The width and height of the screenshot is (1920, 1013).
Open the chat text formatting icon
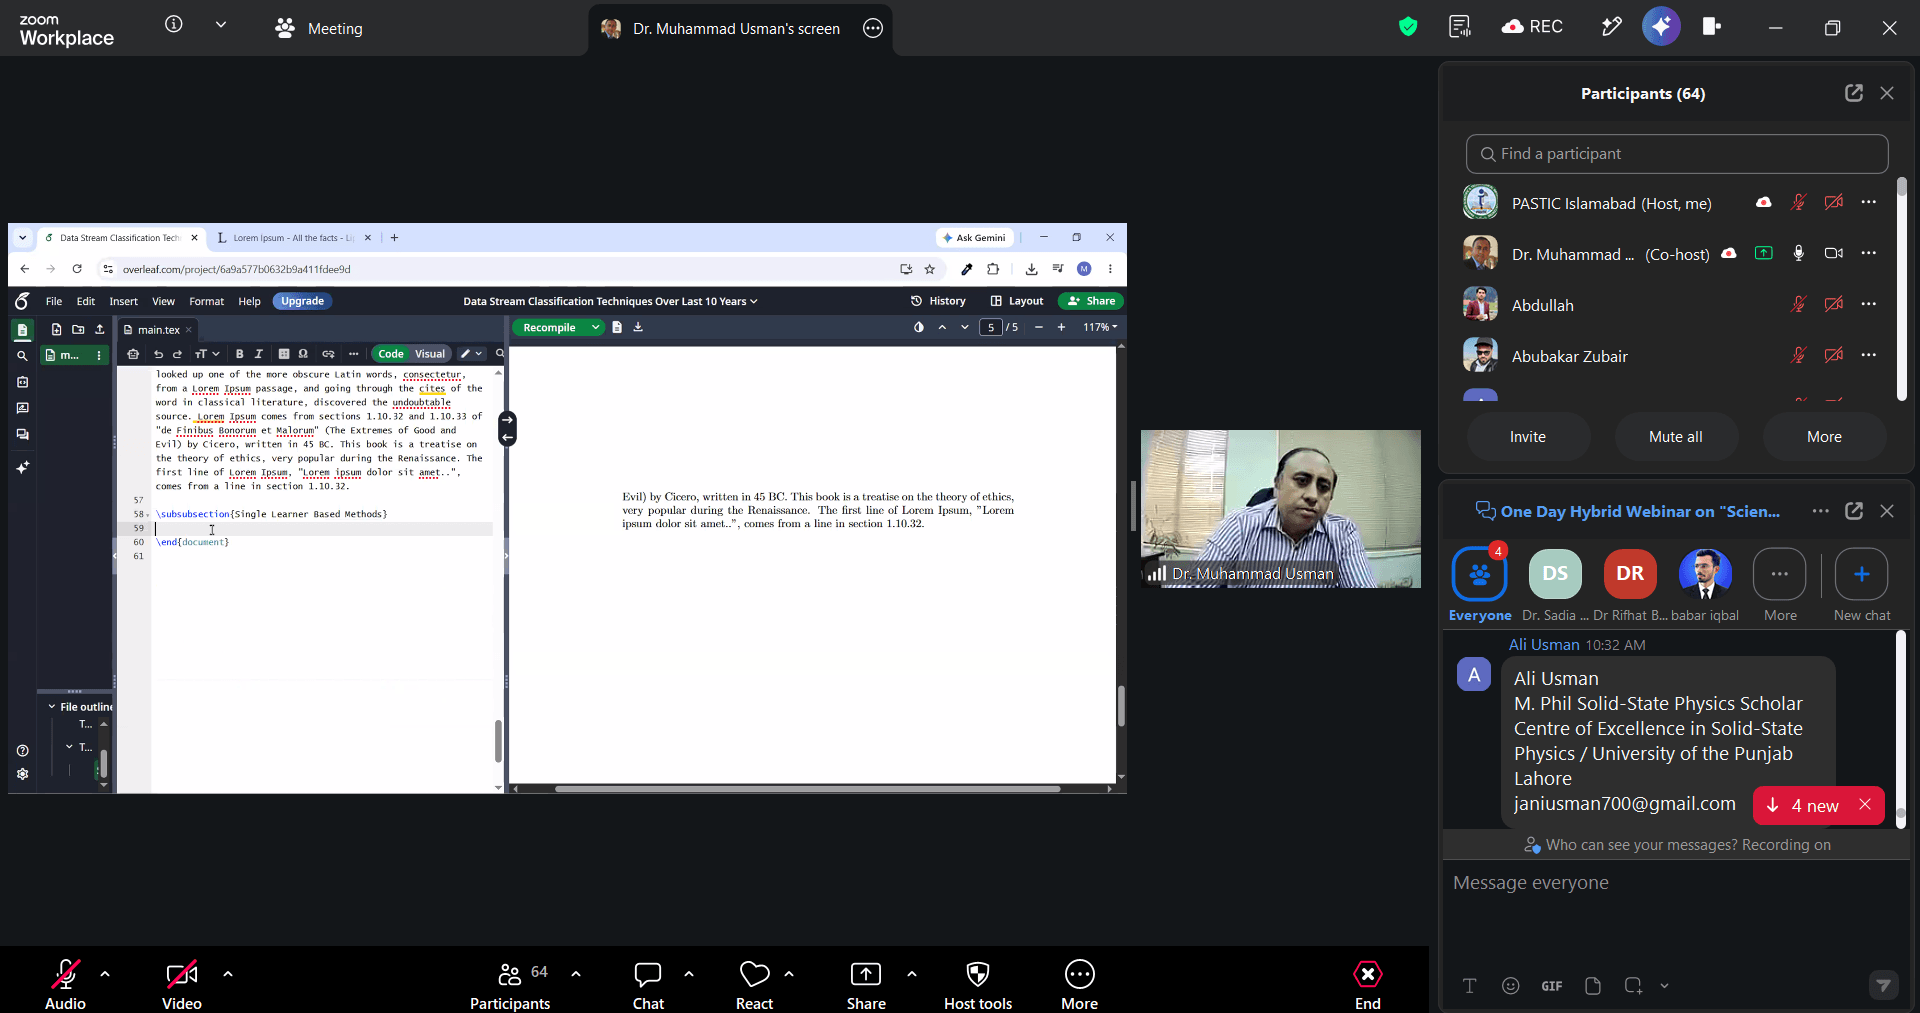(x=1470, y=986)
